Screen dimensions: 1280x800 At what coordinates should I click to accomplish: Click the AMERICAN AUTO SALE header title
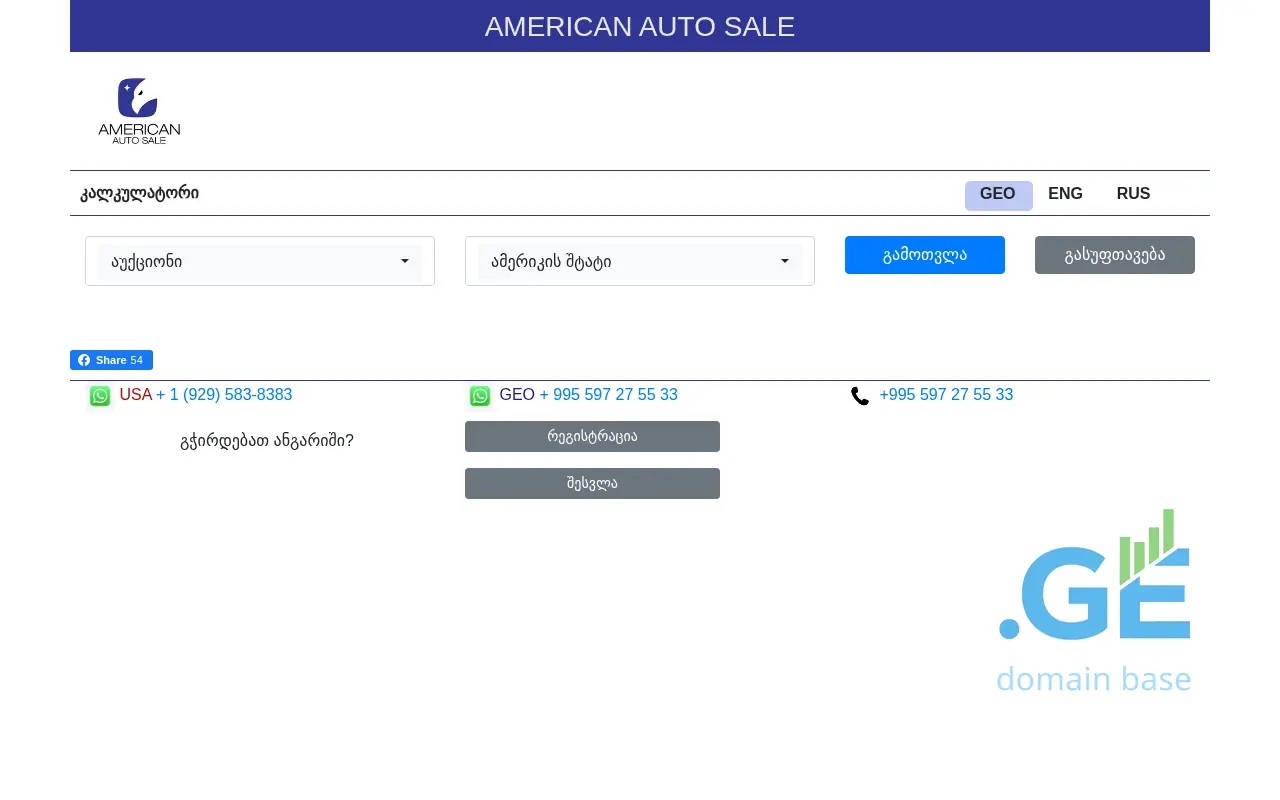[640, 27]
